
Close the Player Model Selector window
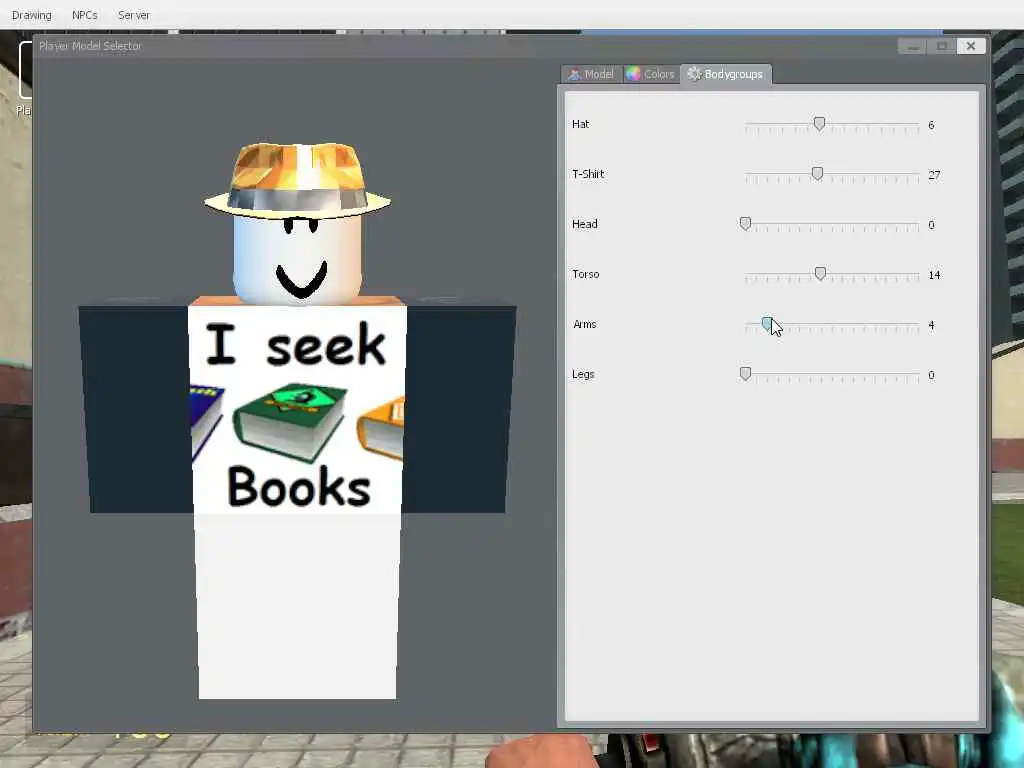[x=971, y=46]
